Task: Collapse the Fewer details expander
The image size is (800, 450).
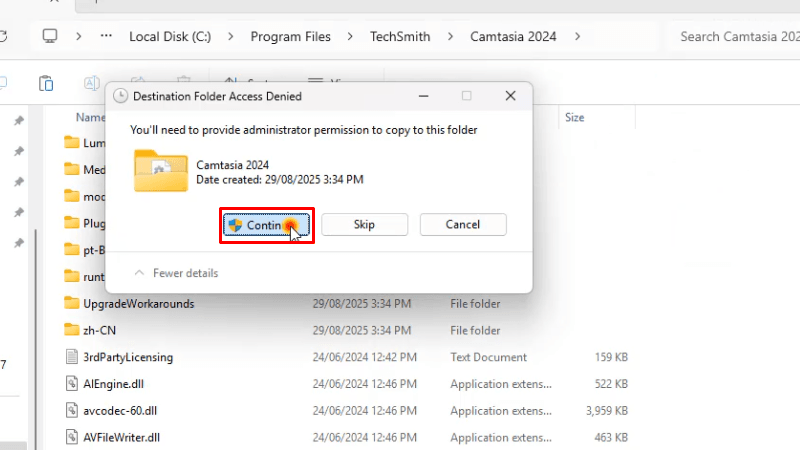Action: pyautogui.click(x=176, y=273)
